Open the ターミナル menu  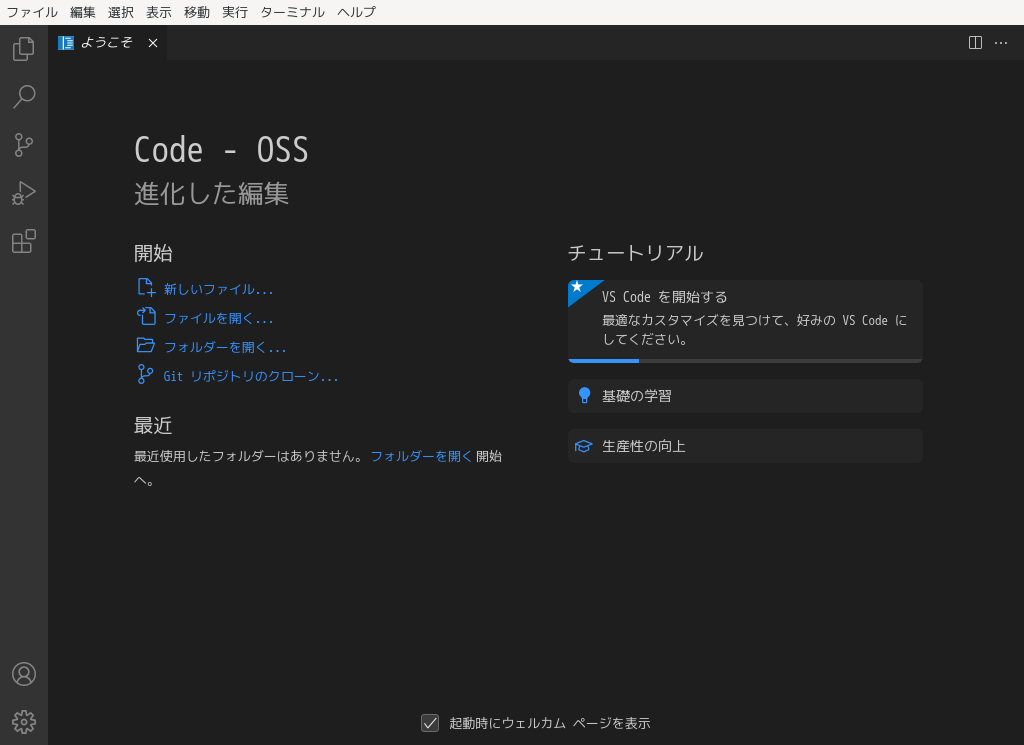pyautogui.click(x=293, y=12)
